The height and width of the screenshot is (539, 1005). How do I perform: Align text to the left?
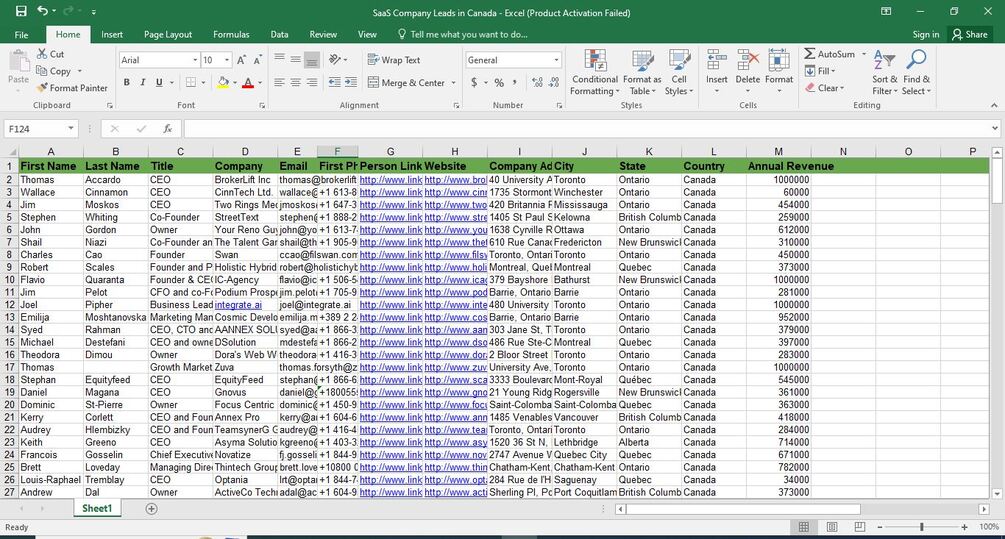point(279,82)
